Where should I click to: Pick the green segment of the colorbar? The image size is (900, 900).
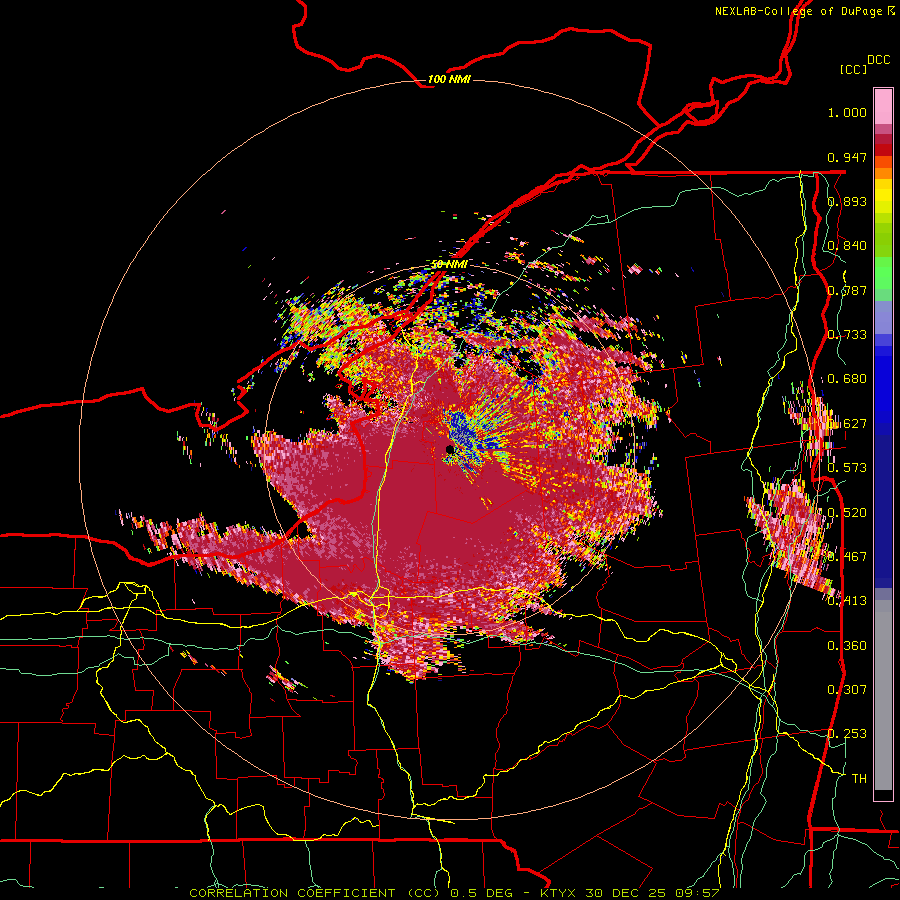tap(883, 273)
